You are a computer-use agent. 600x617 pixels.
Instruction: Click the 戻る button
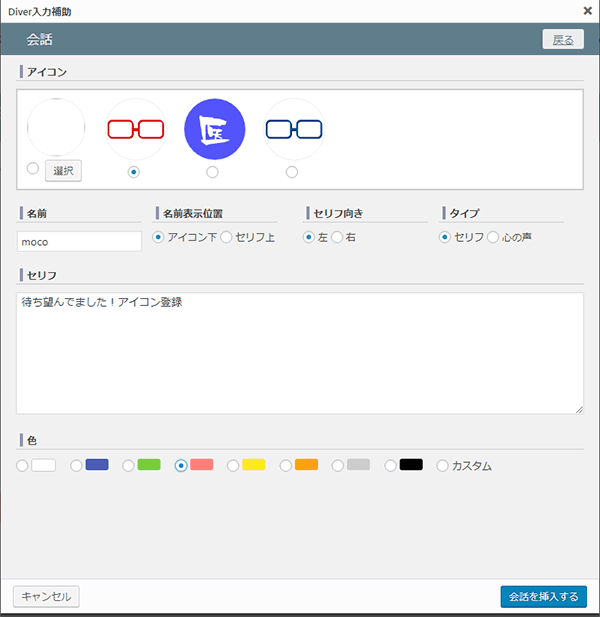point(562,40)
